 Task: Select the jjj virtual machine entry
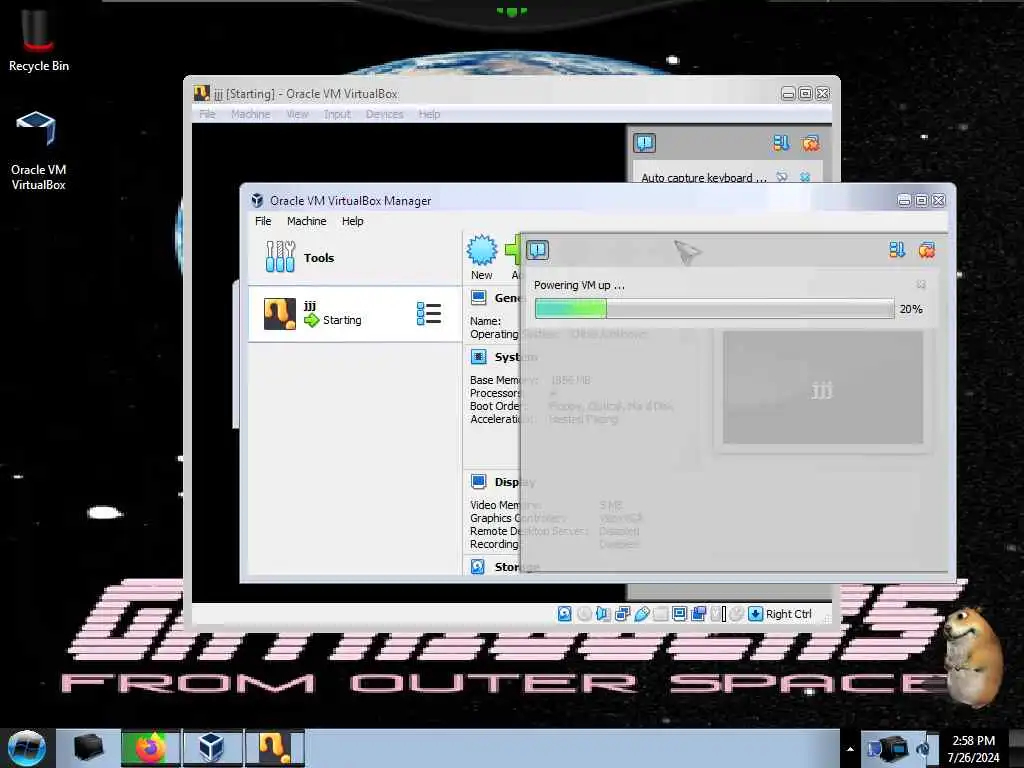[355, 314]
